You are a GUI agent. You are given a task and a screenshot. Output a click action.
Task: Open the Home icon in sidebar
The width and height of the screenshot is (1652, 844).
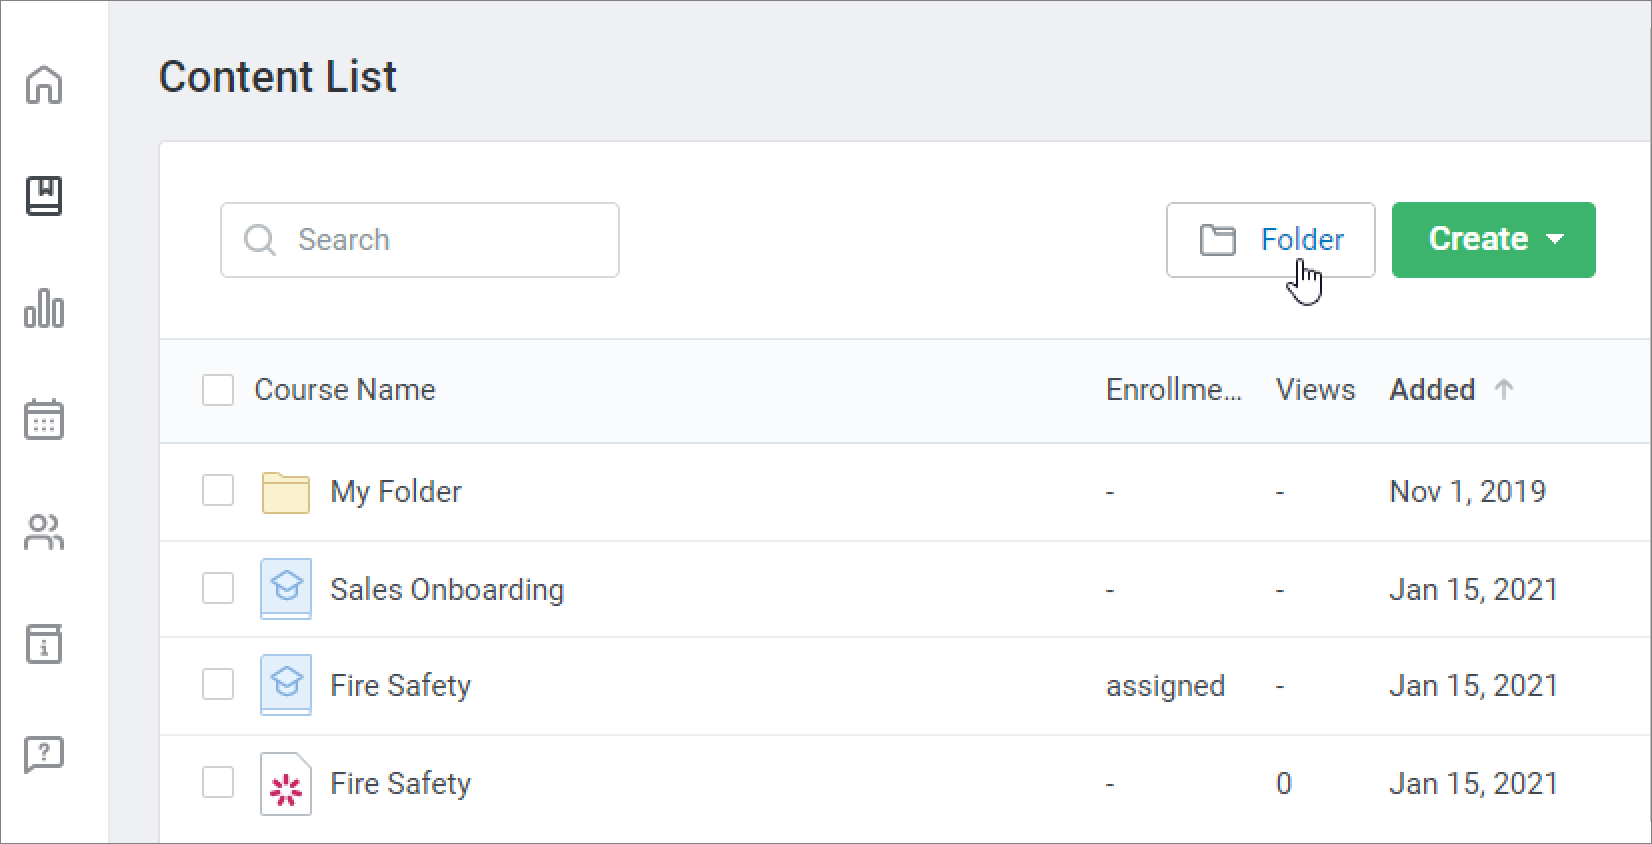(x=44, y=84)
